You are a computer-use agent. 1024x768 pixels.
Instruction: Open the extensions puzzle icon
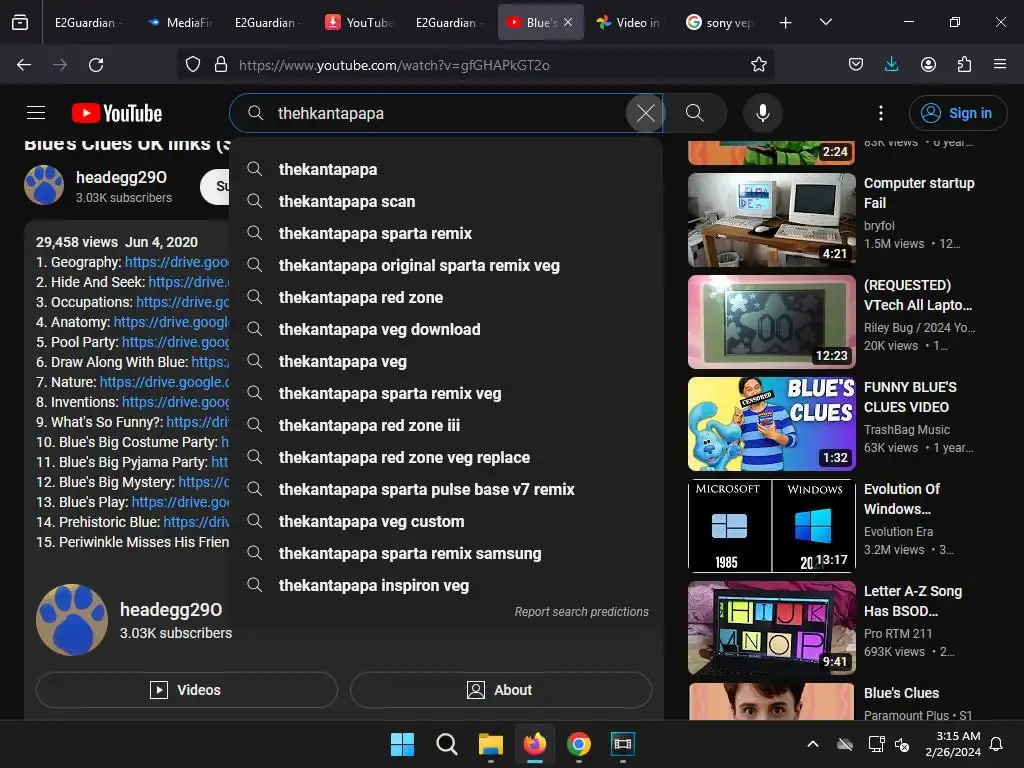[964, 65]
